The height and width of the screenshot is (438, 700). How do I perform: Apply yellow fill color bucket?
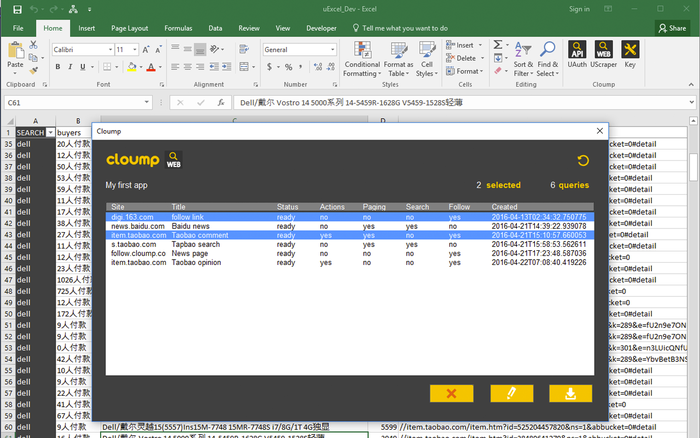tap(132, 67)
